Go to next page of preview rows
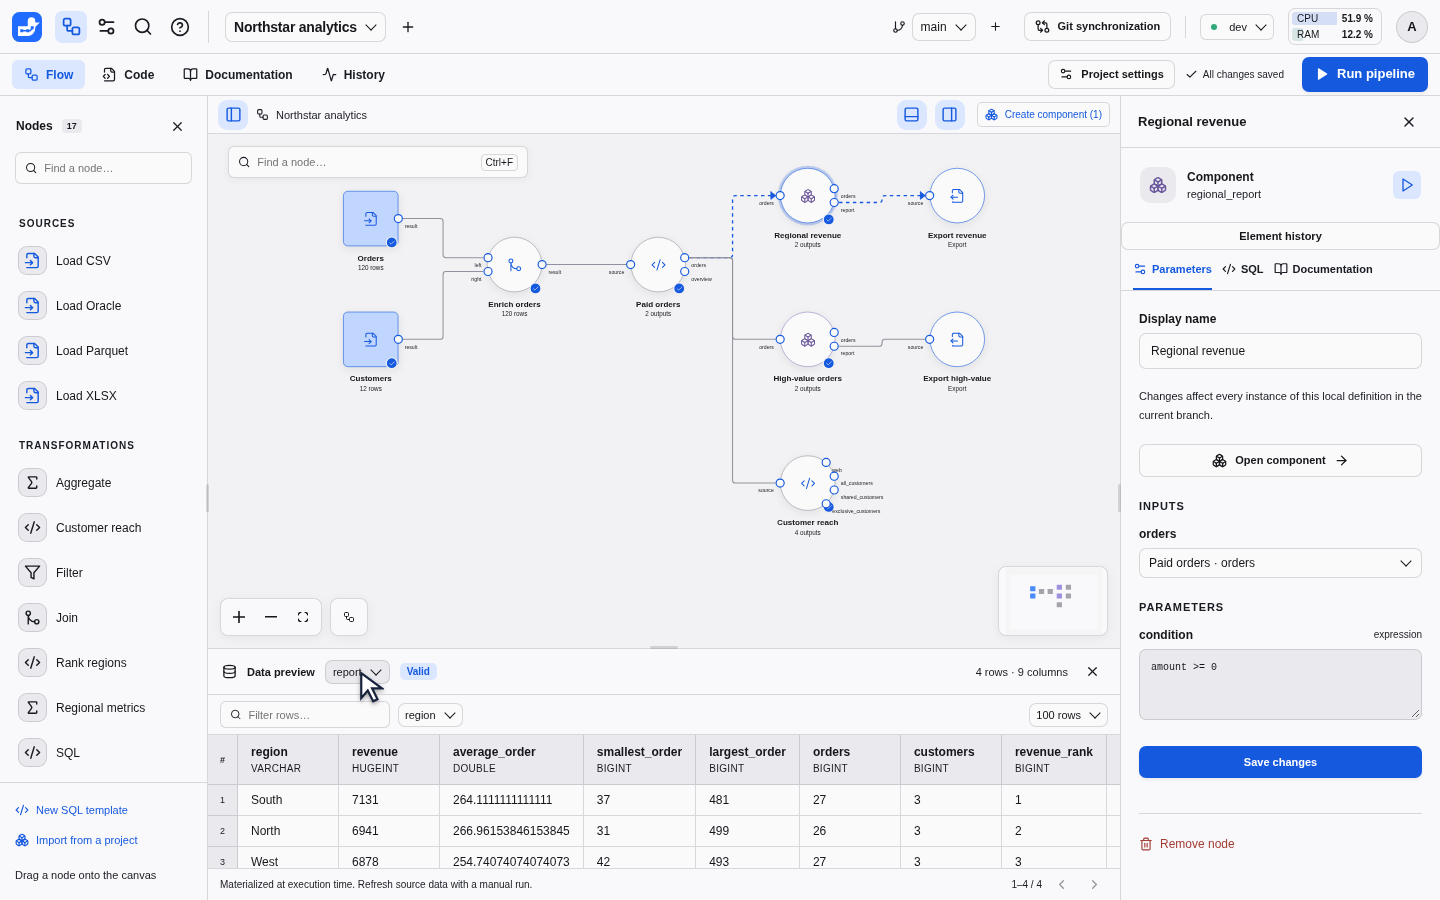The width and height of the screenshot is (1440, 900). click(x=1094, y=884)
